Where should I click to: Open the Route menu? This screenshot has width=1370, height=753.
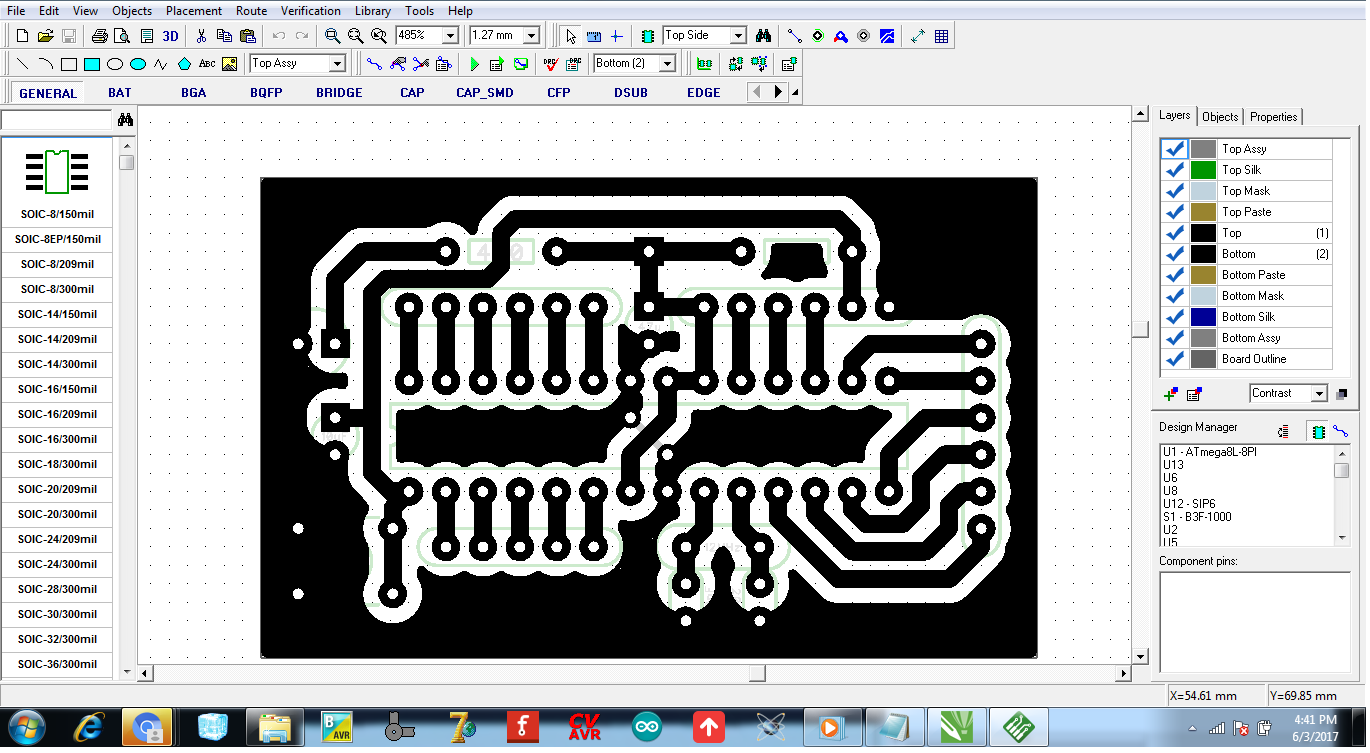pyautogui.click(x=251, y=11)
